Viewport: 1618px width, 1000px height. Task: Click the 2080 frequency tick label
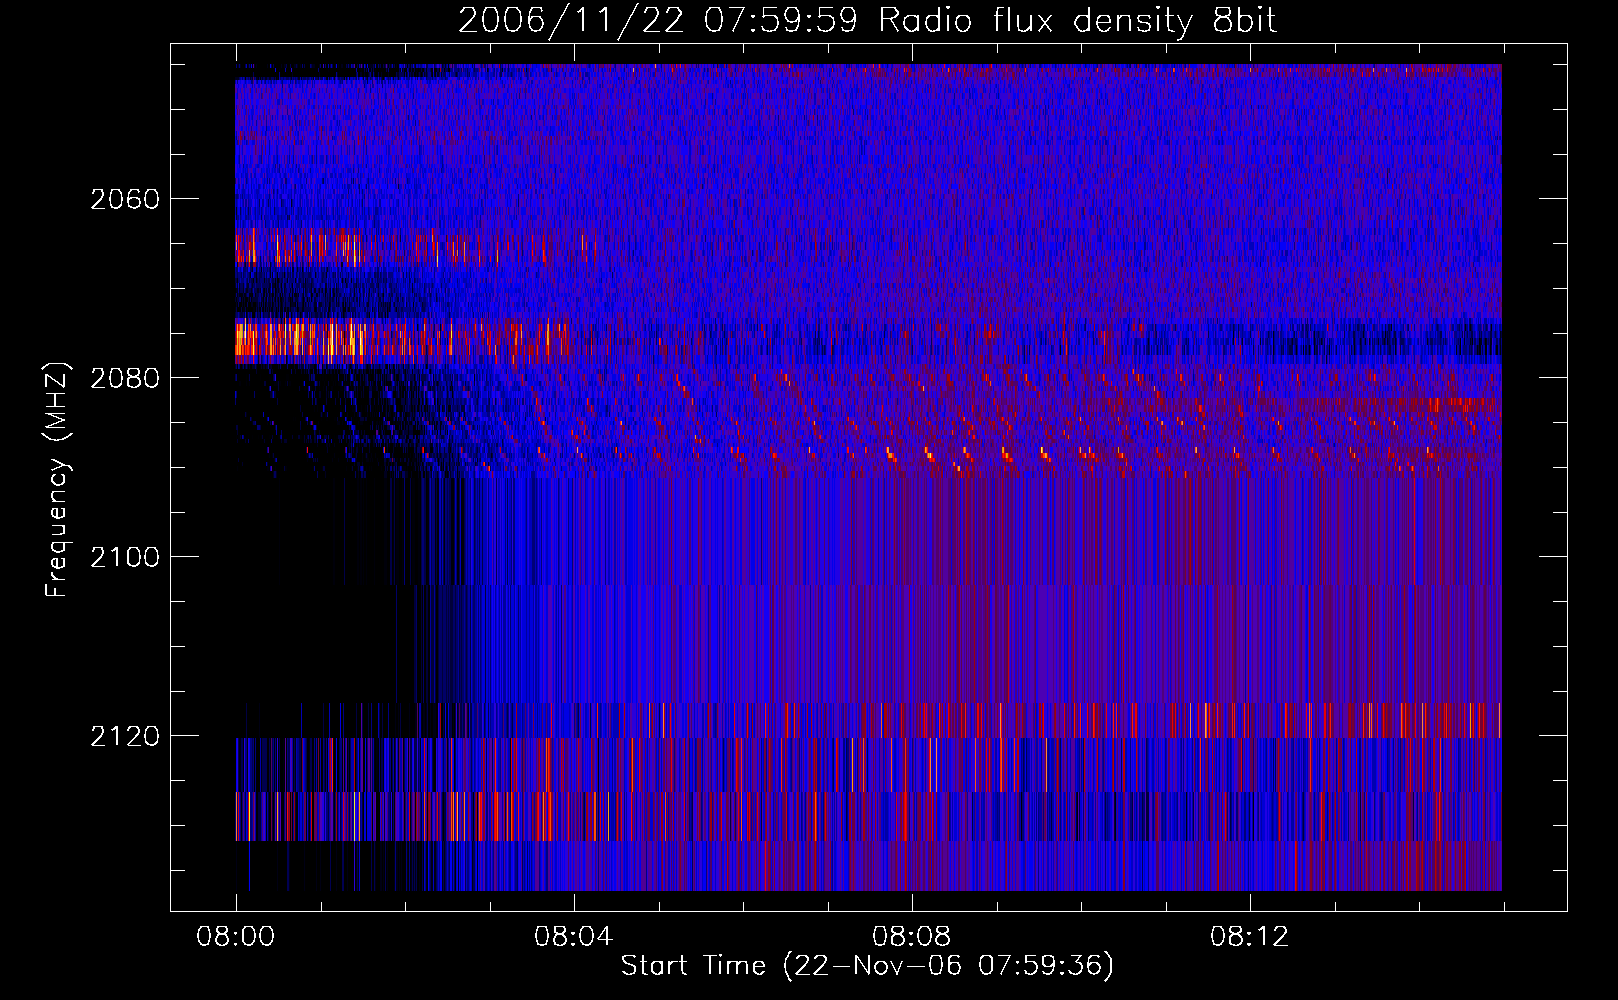125,378
